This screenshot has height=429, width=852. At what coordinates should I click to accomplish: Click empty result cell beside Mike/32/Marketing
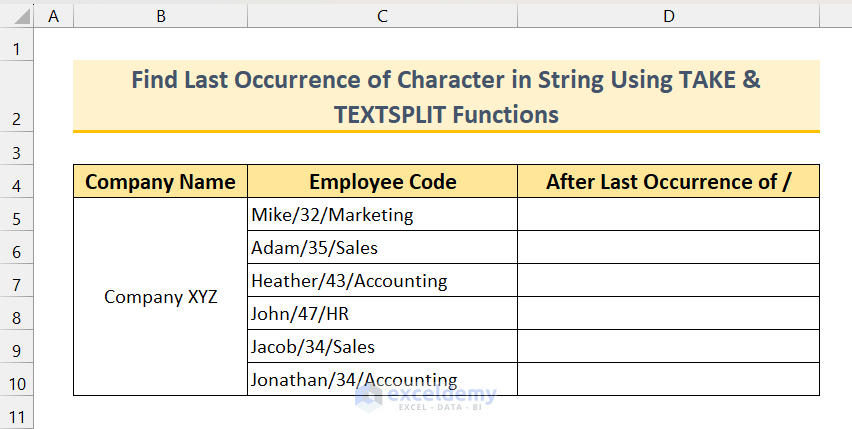668,215
